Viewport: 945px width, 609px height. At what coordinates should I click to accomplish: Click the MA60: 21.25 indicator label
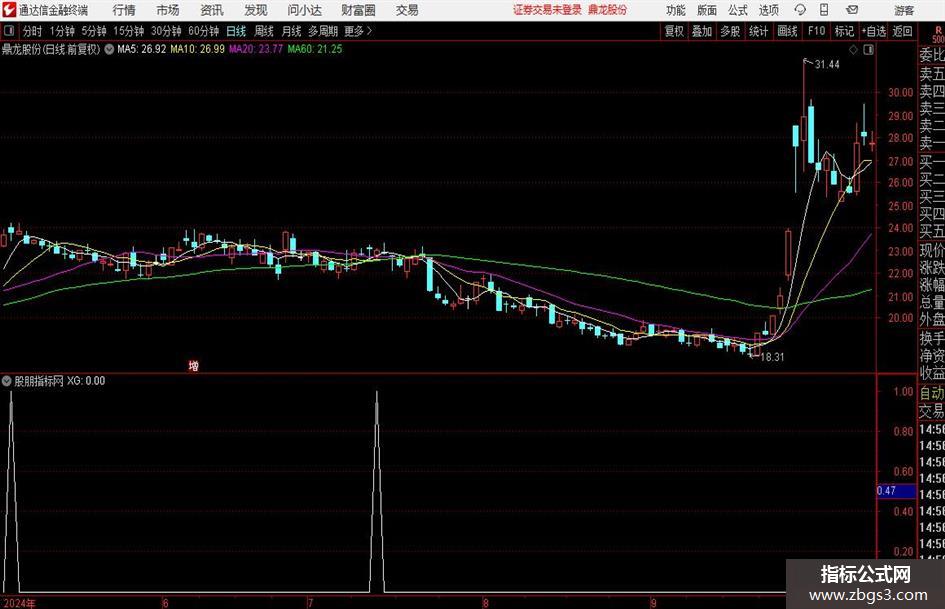click(x=315, y=49)
